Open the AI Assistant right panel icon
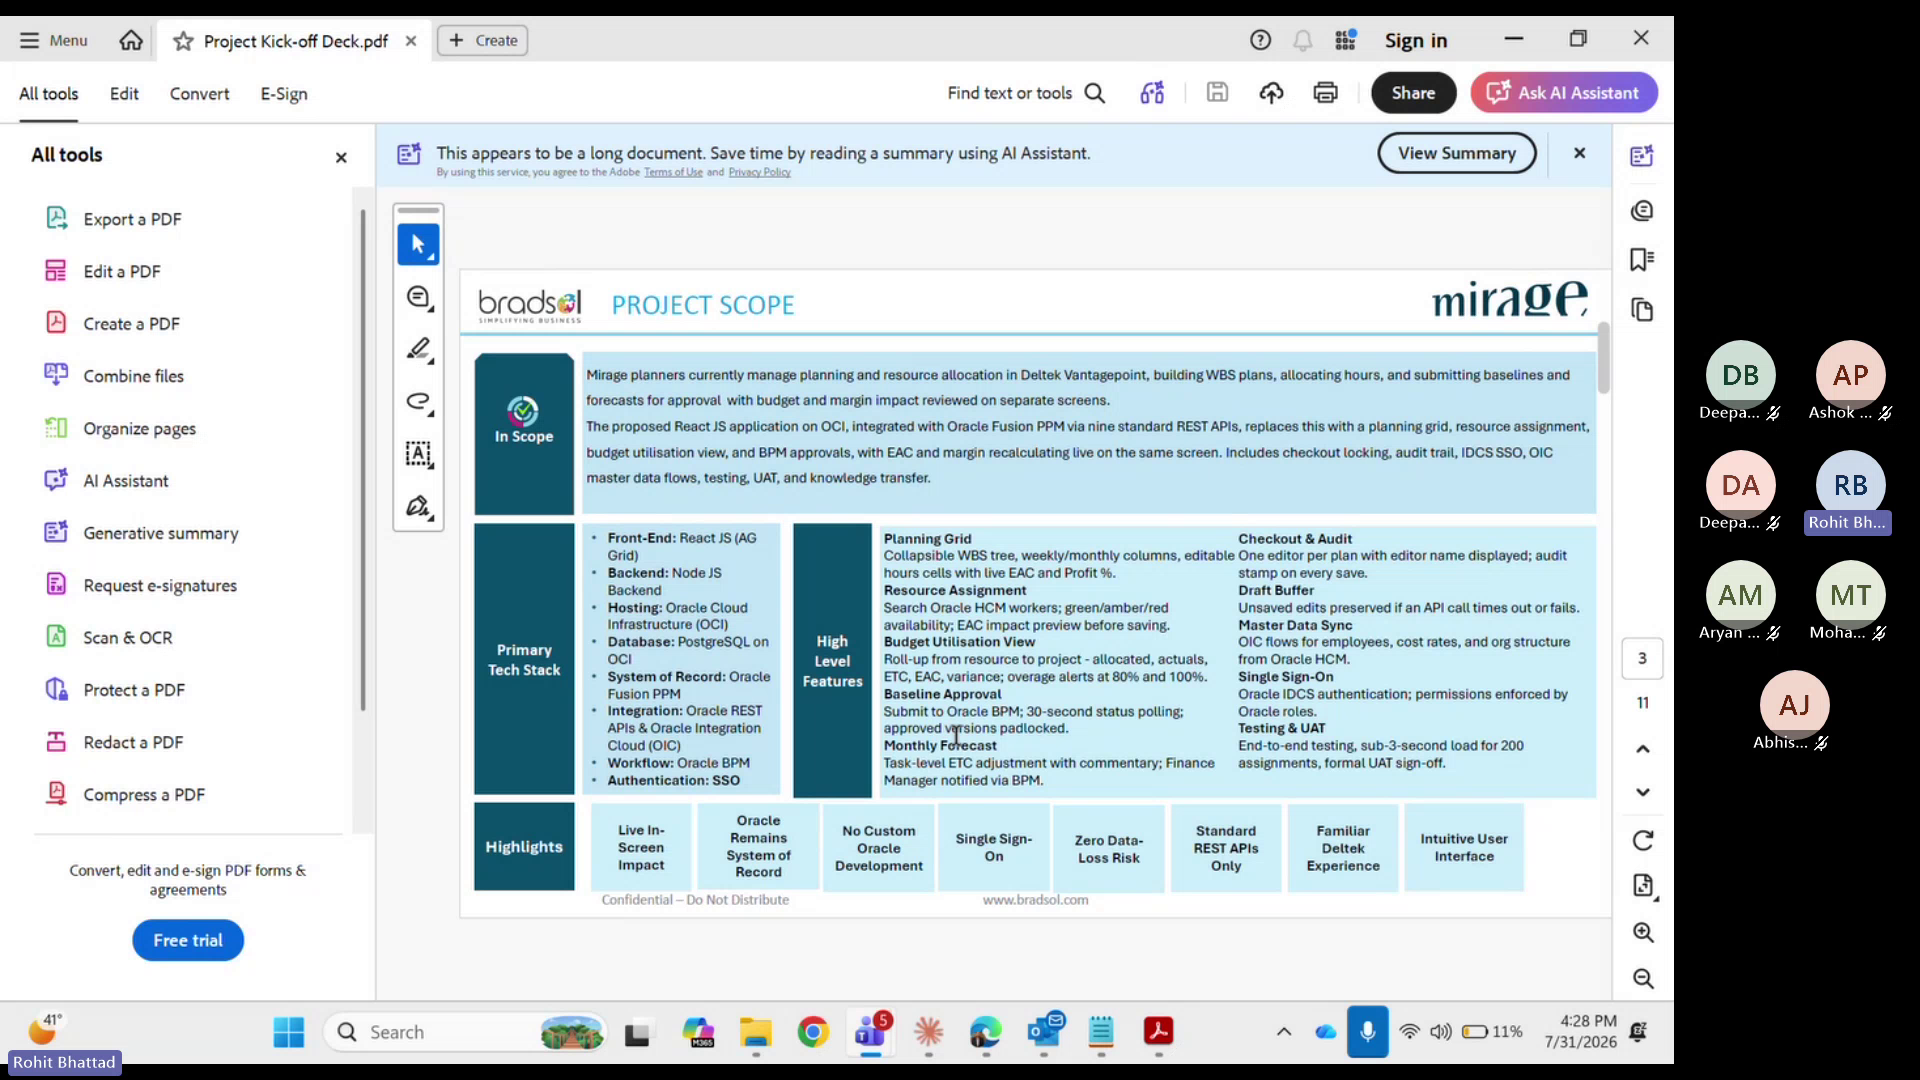Screen dimensions: 1920x1080 pyautogui.click(x=1642, y=156)
